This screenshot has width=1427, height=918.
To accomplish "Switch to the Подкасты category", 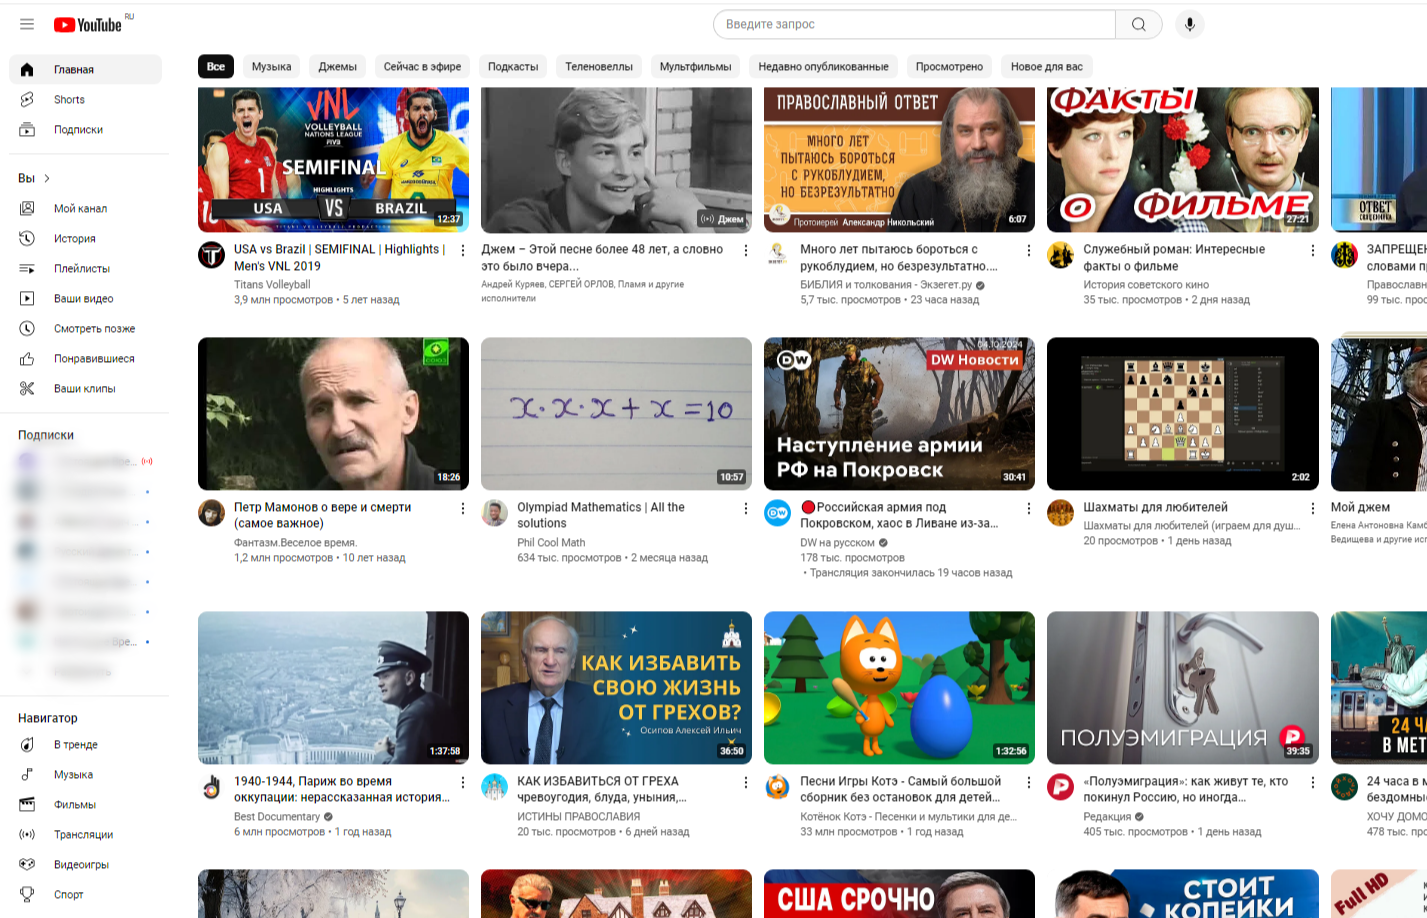I will (x=512, y=66).
